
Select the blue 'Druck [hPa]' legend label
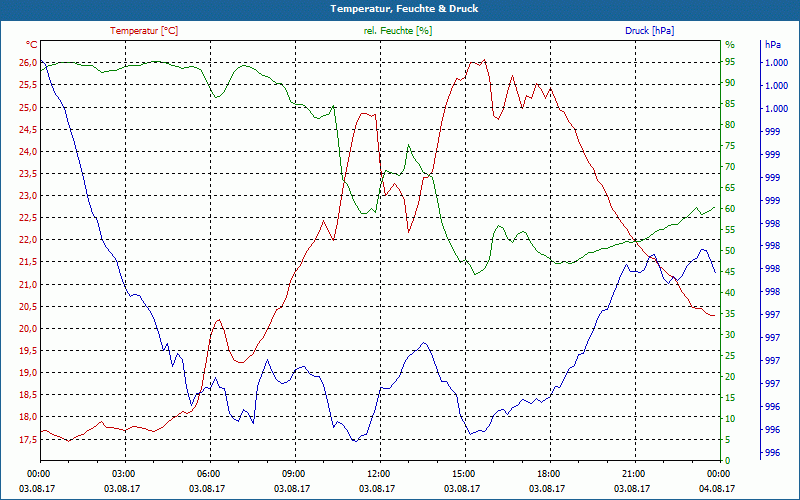649,31
